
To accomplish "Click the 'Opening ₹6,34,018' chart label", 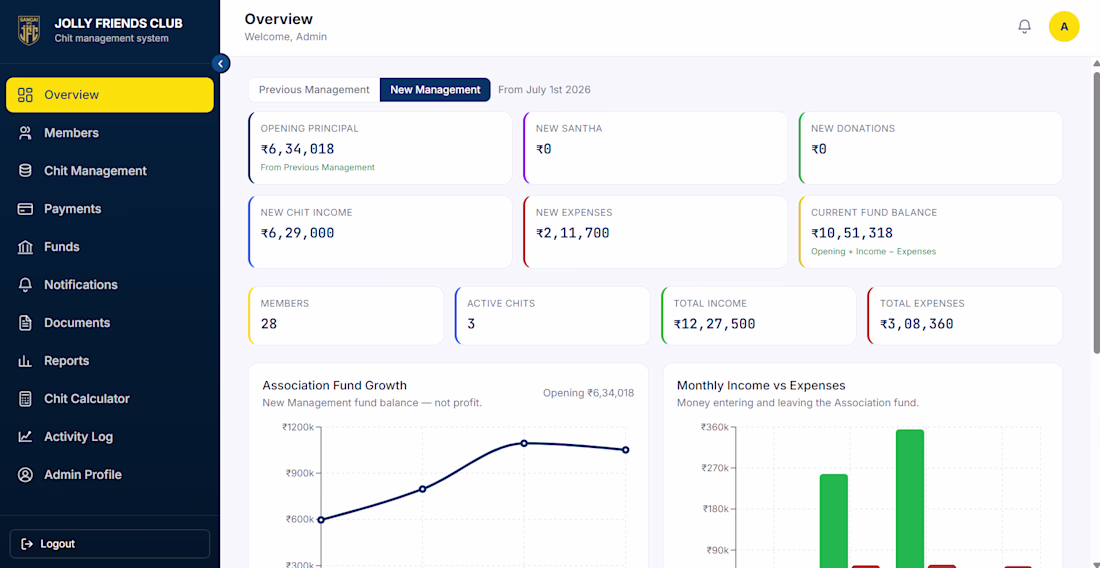I will 589,393.
